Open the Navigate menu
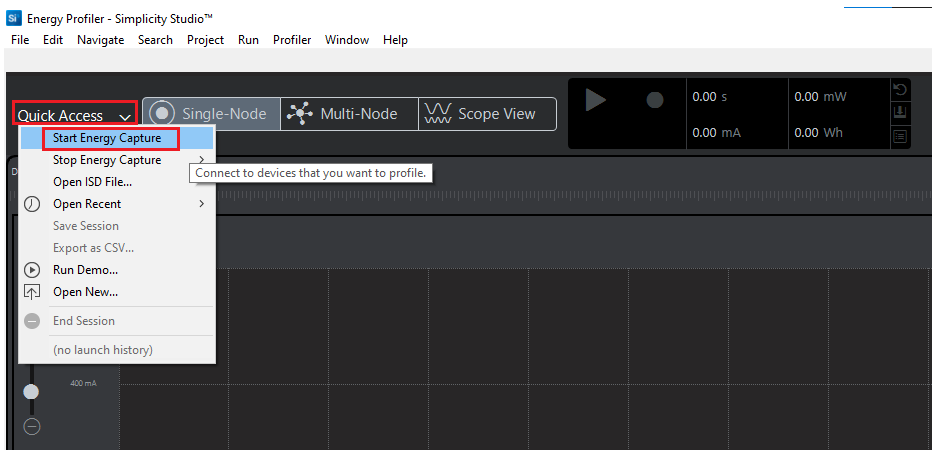 tap(100, 40)
